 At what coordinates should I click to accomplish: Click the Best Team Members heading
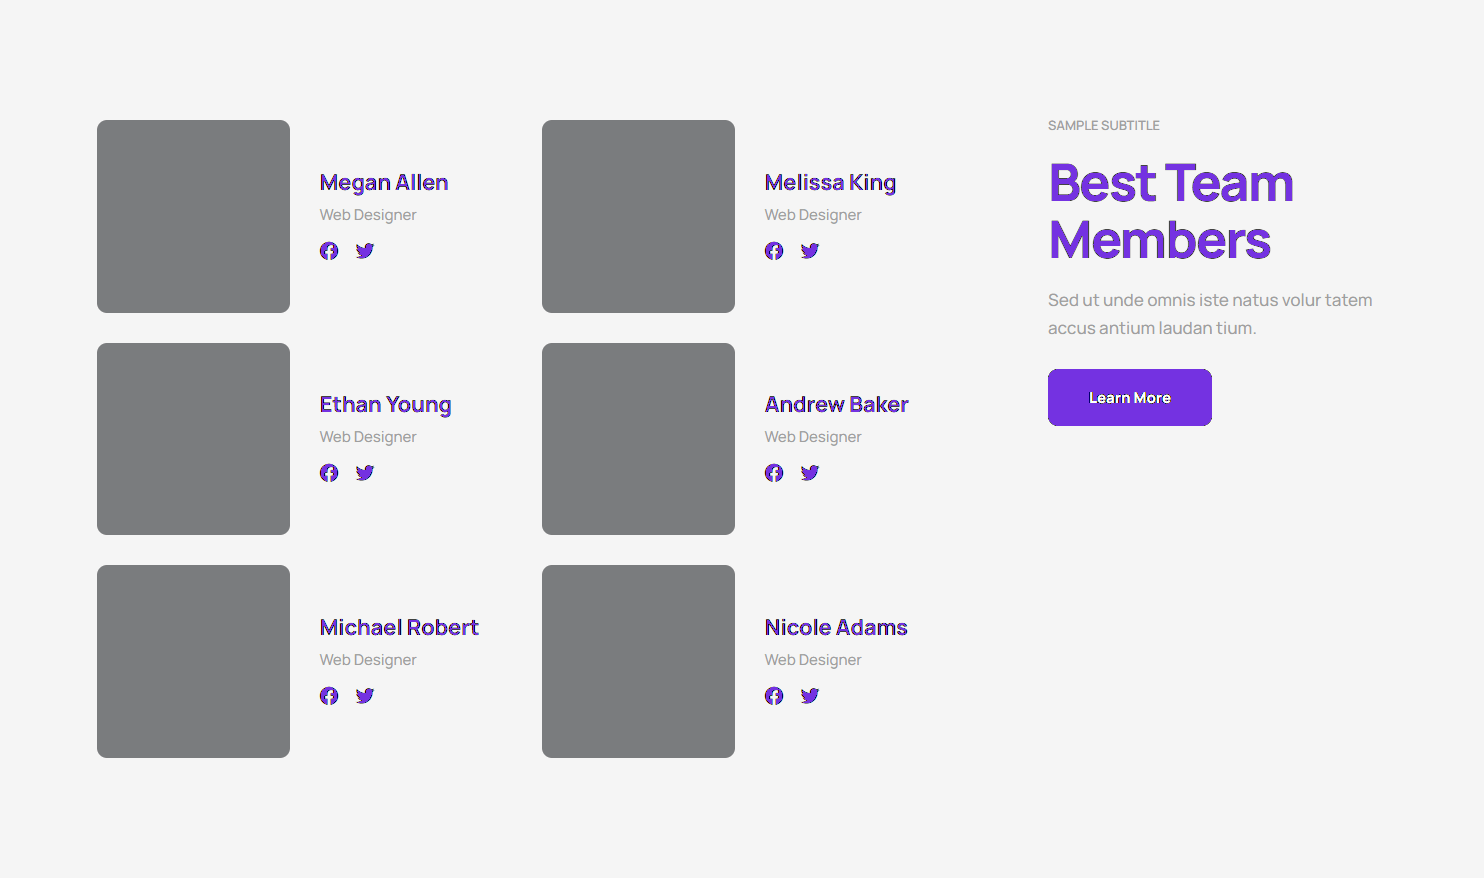[1171, 212]
